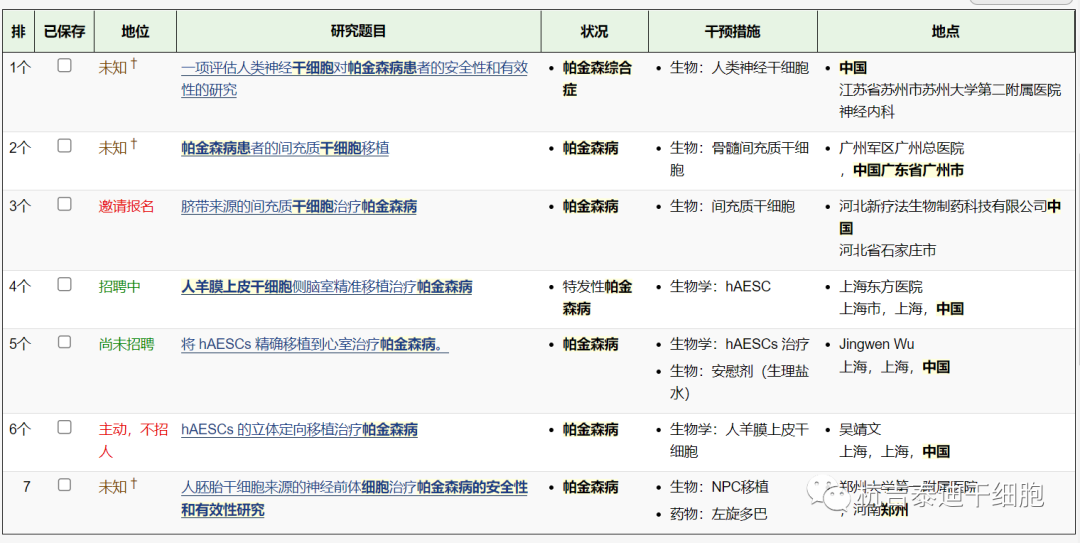This screenshot has height=543, width=1080.
Task: Enable the checkbox in row 4
Action: pyautogui.click(x=64, y=284)
